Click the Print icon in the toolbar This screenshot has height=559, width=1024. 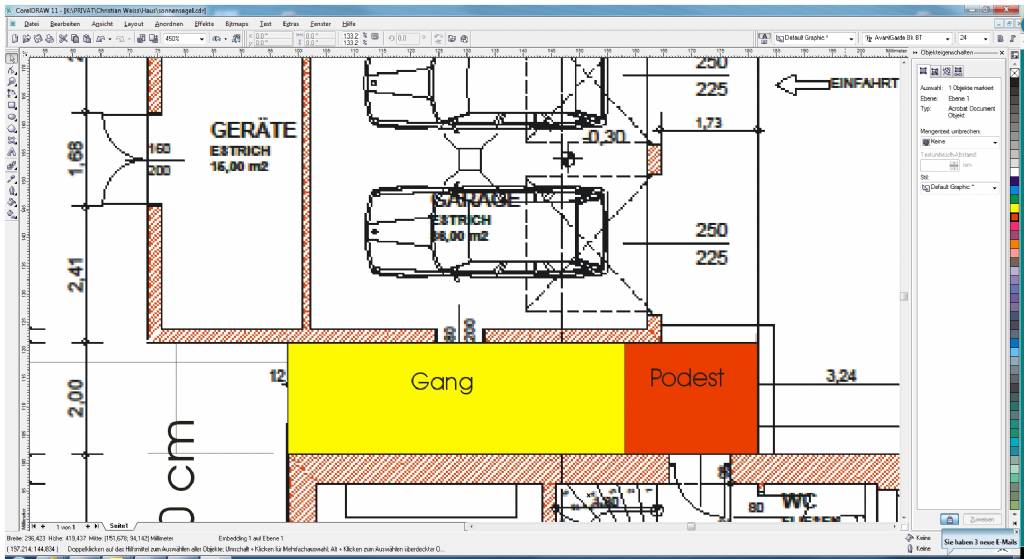[48, 38]
